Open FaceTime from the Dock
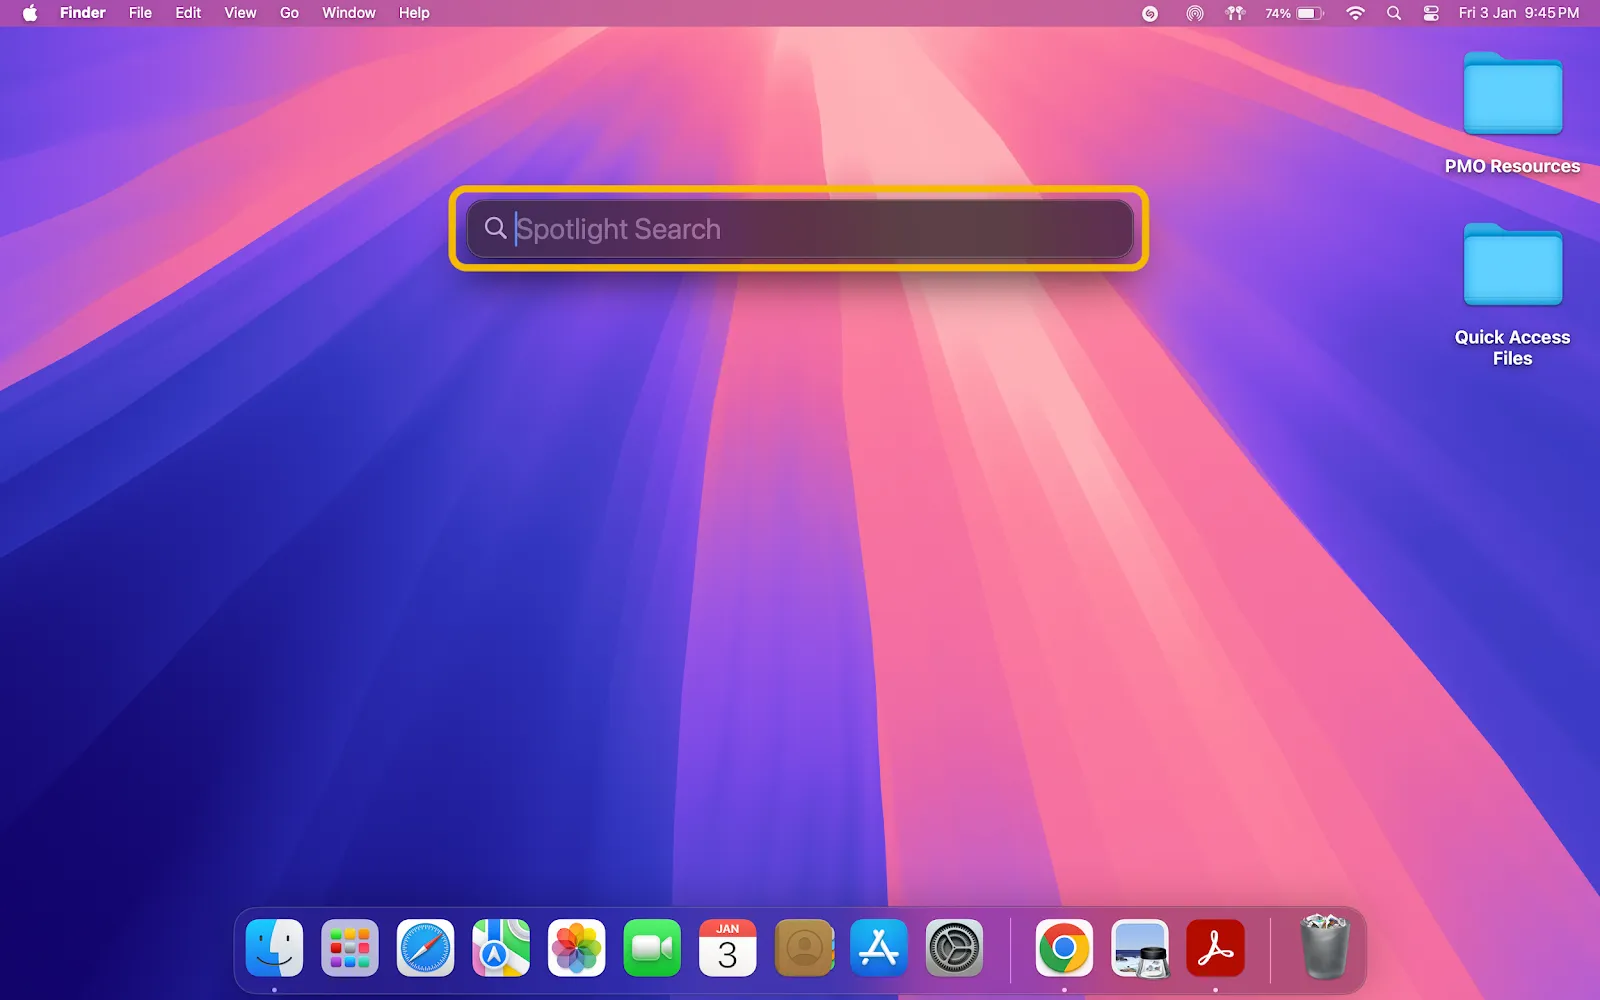Image resolution: width=1600 pixels, height=1000 pixels. [652, 948]
